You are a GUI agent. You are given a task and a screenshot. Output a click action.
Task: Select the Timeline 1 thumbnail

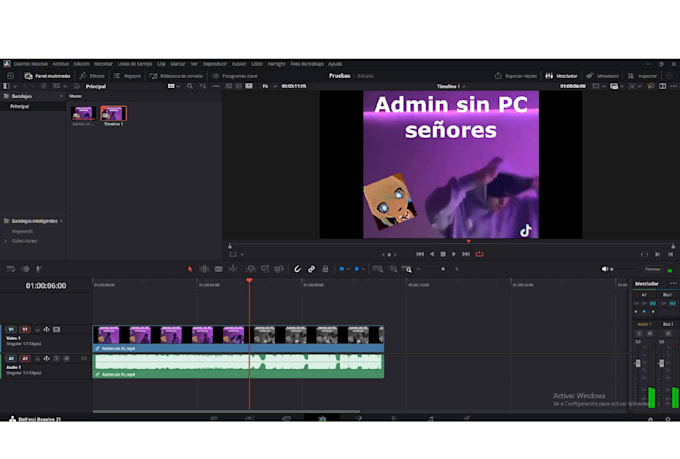pos(114,114)
